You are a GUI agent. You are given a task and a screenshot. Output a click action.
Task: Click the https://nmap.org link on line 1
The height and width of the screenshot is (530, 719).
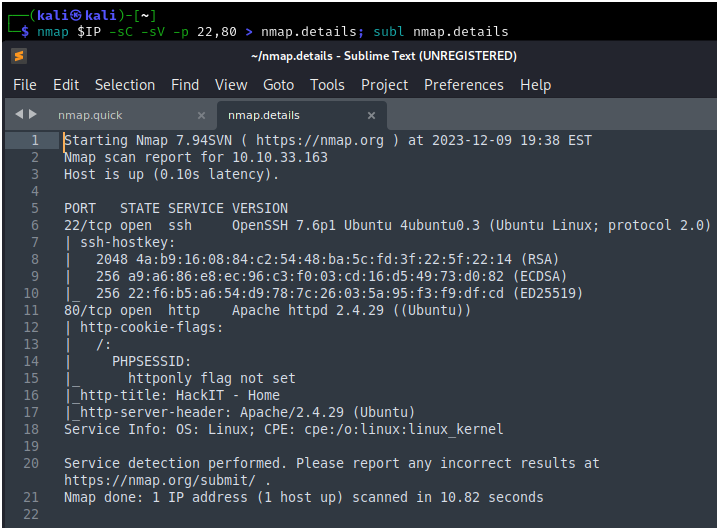(x=319, y=140)
